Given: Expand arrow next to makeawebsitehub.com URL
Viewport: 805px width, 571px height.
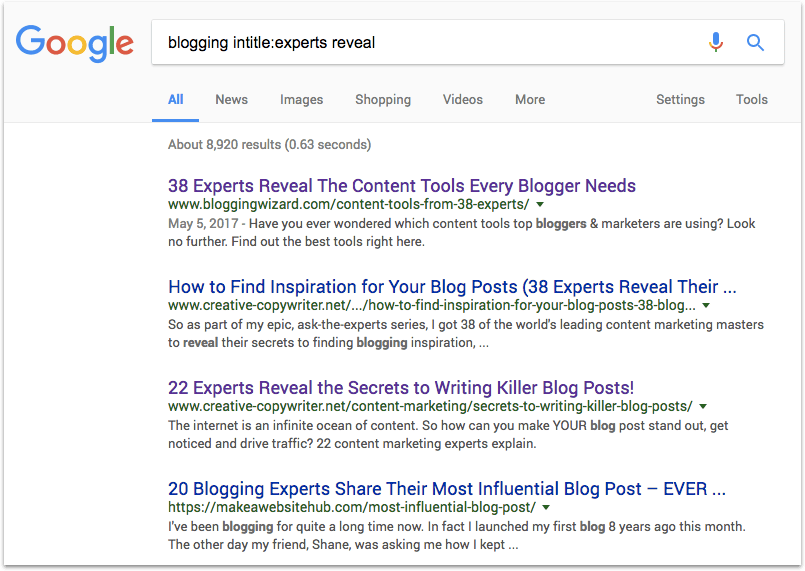Looking at the screenshot, I should (x=546, y=508).
